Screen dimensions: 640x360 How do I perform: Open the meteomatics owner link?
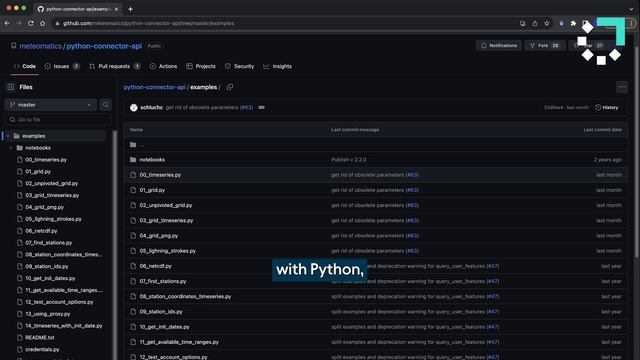40,46
